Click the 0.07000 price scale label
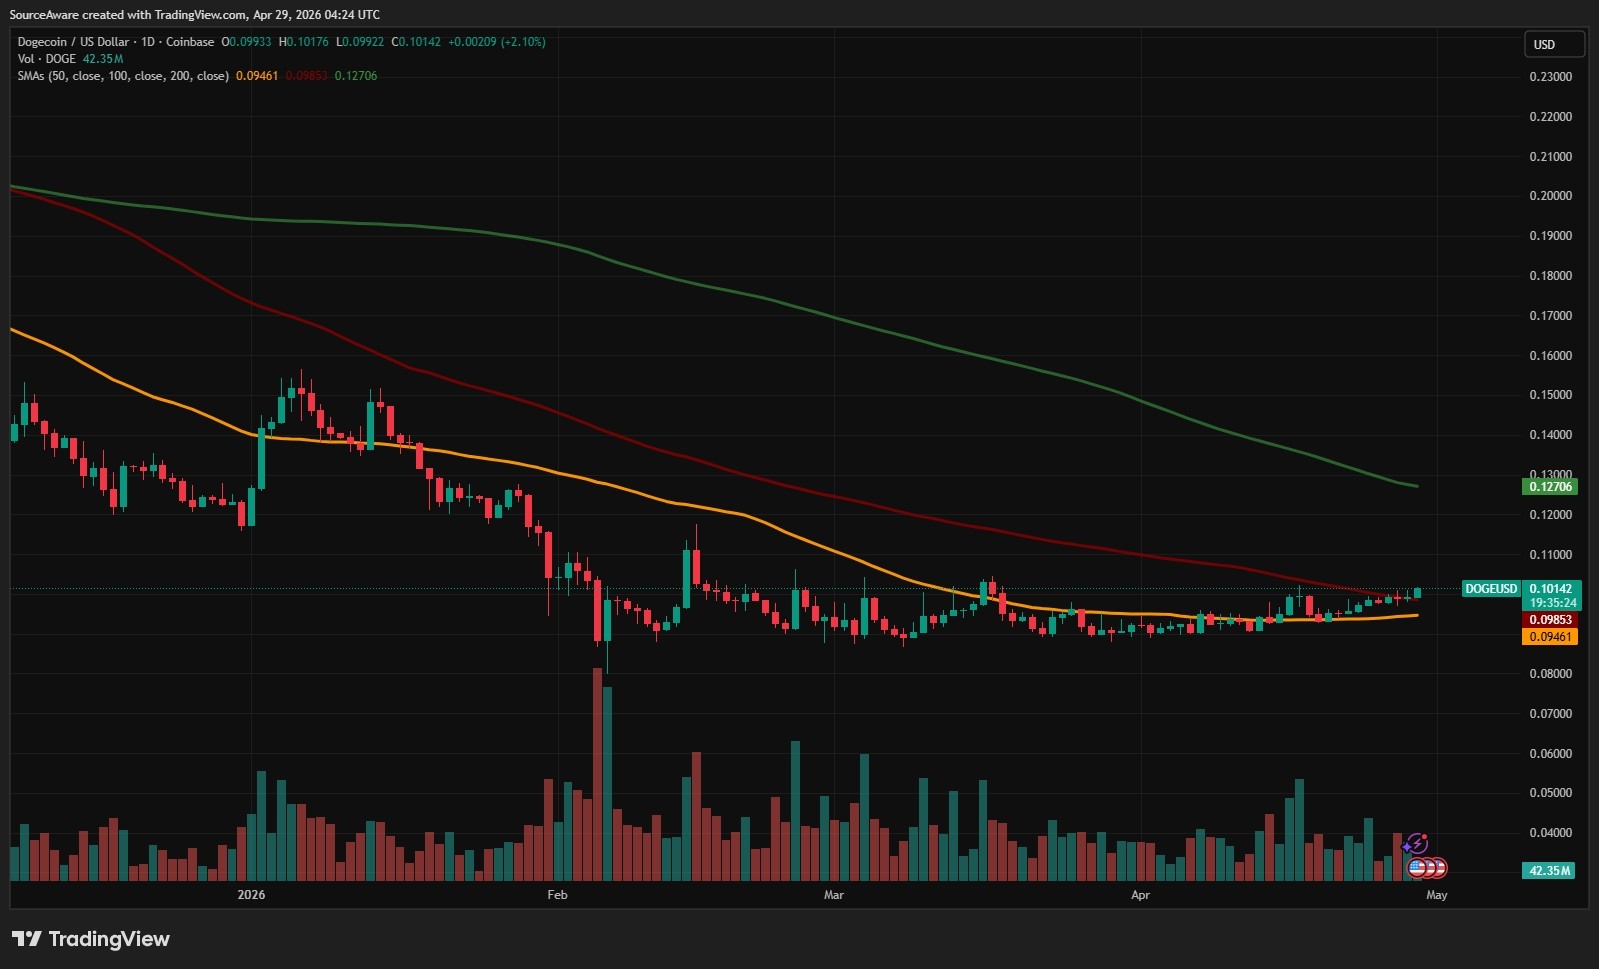 [x=1551, y=714]
